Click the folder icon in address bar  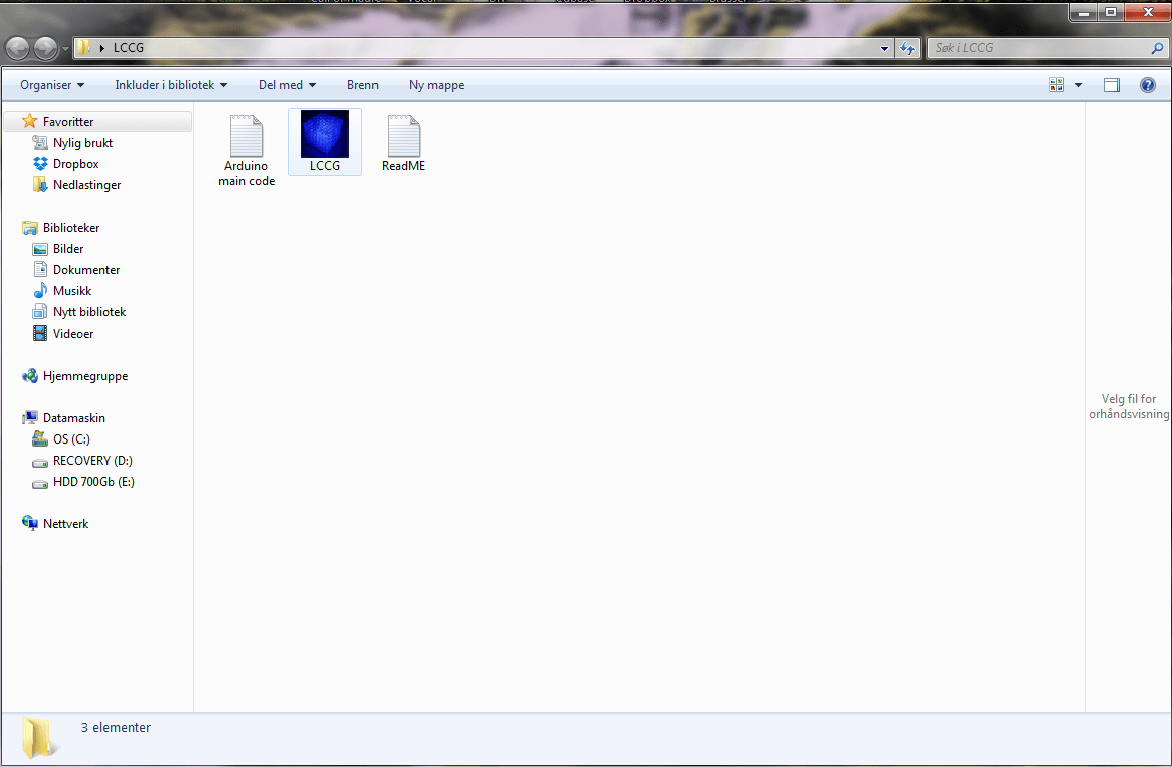(x=84, y=47)
